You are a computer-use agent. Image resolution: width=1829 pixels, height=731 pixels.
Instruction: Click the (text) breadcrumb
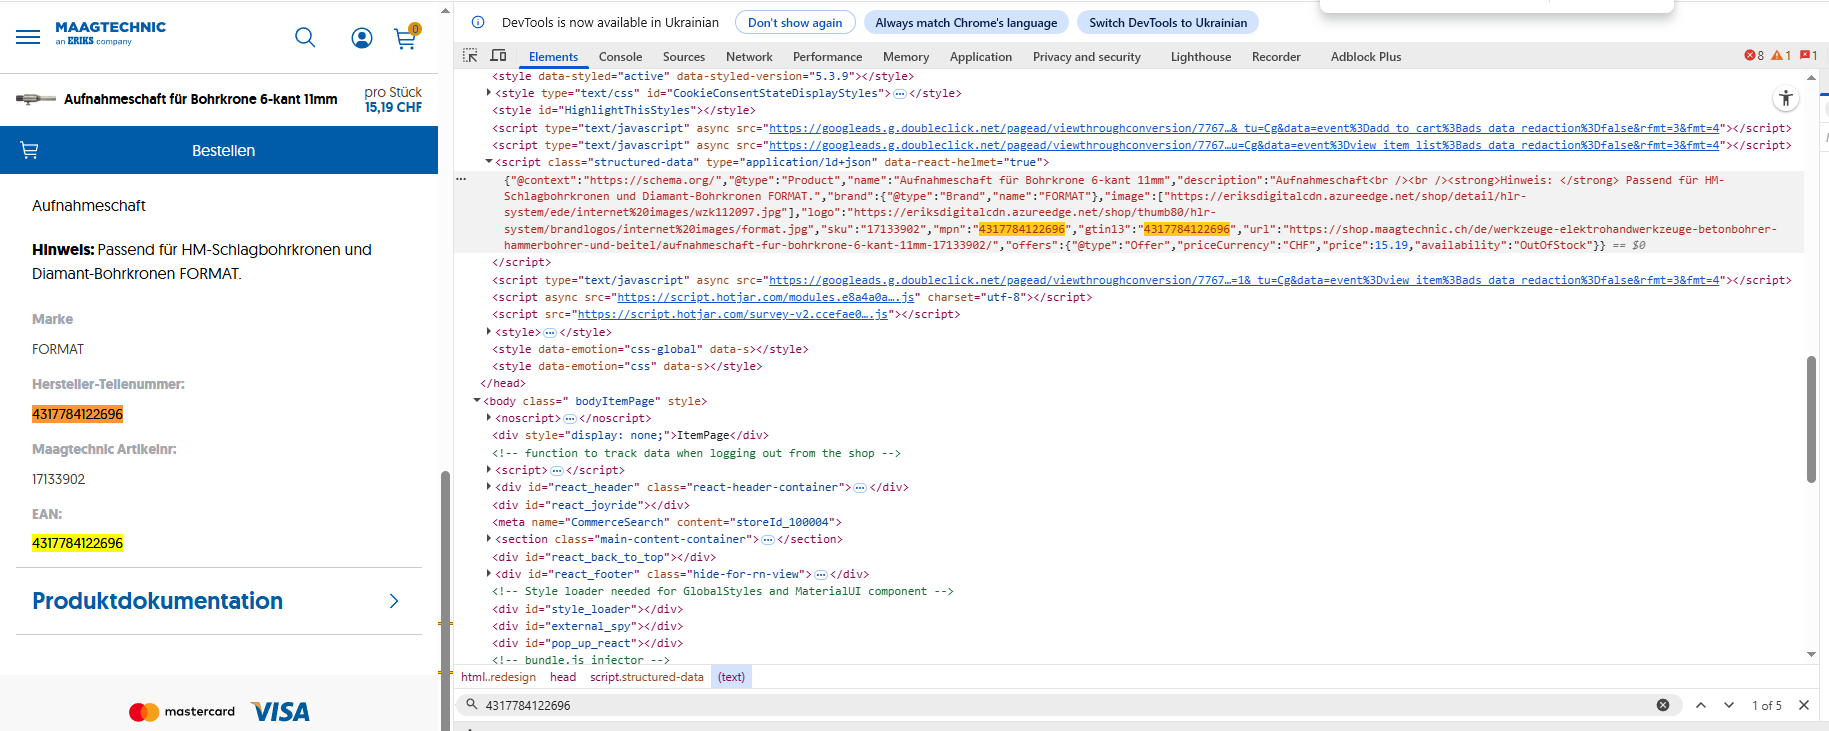click(731, 677)
